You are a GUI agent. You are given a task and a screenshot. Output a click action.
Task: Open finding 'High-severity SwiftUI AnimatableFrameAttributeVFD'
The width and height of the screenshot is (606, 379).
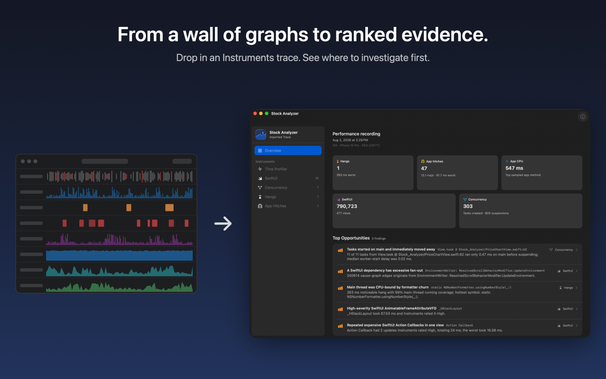point(457,311)
